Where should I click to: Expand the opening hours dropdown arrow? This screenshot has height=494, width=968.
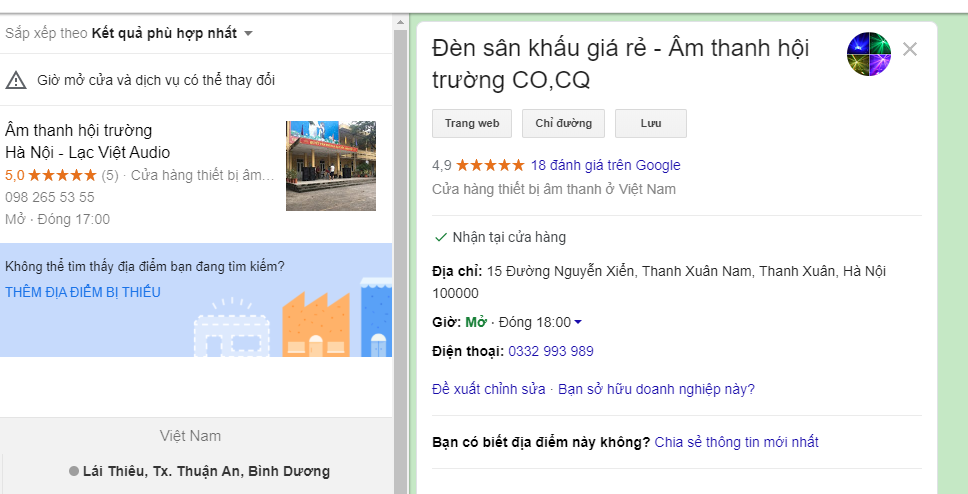tap(578, 322)
